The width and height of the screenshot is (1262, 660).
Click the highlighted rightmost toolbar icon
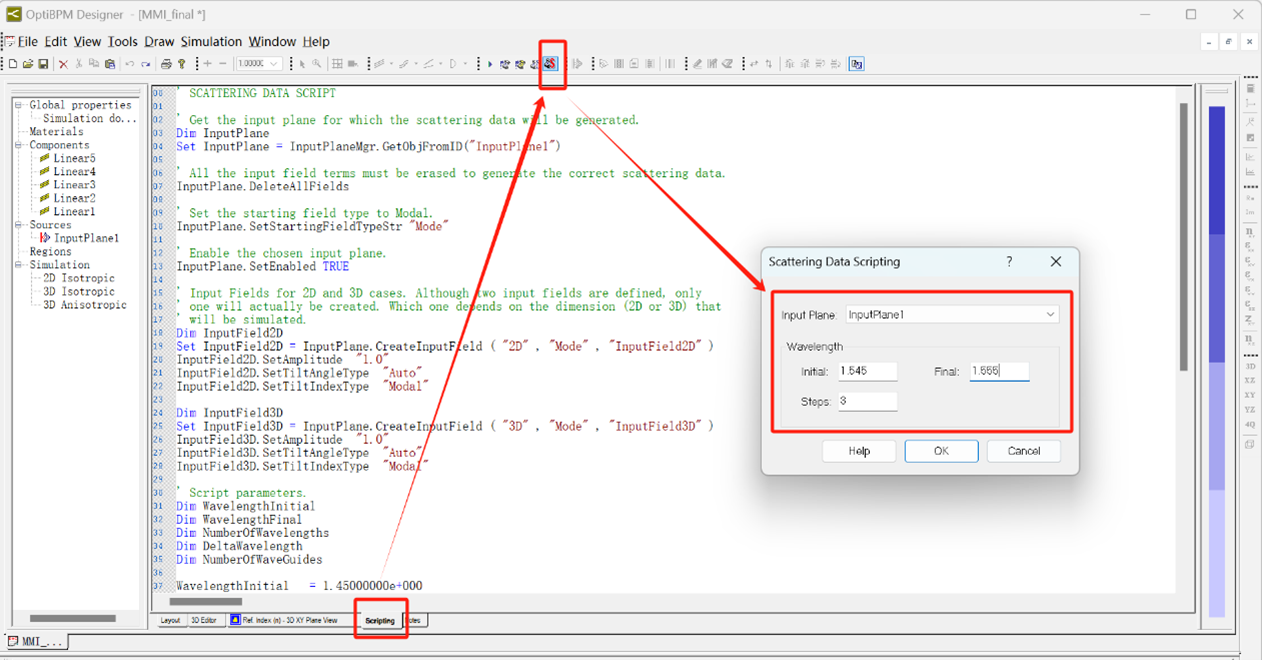(x=857, y=64)
